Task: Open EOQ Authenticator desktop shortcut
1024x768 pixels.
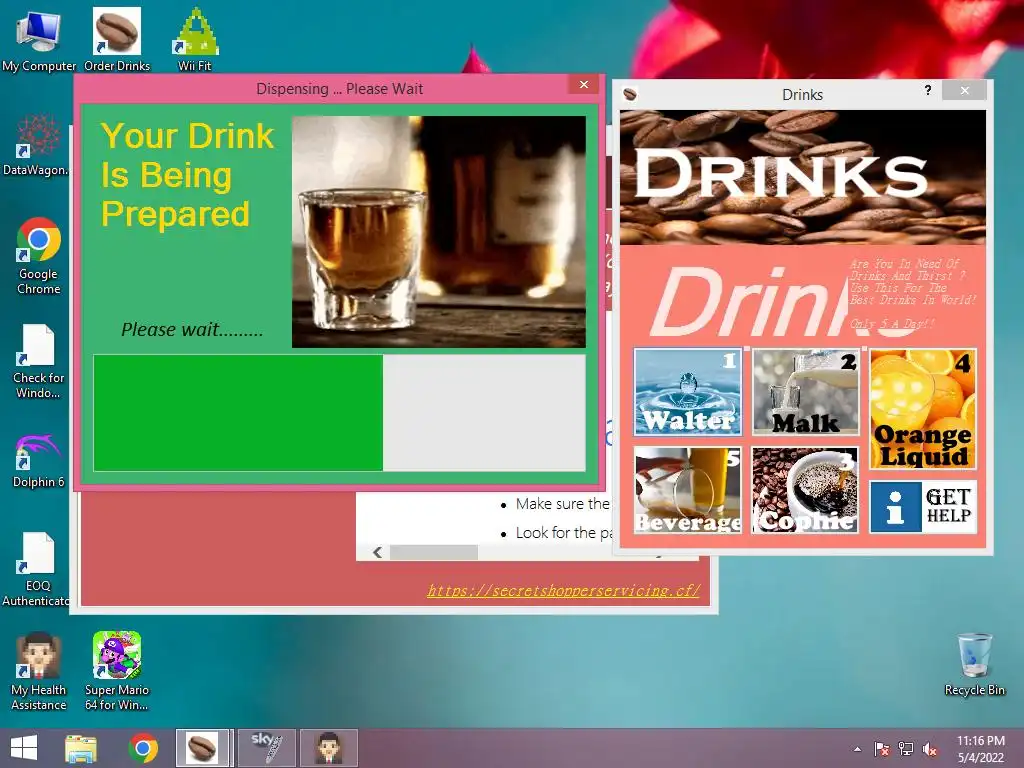Action: tap(36, 569)
